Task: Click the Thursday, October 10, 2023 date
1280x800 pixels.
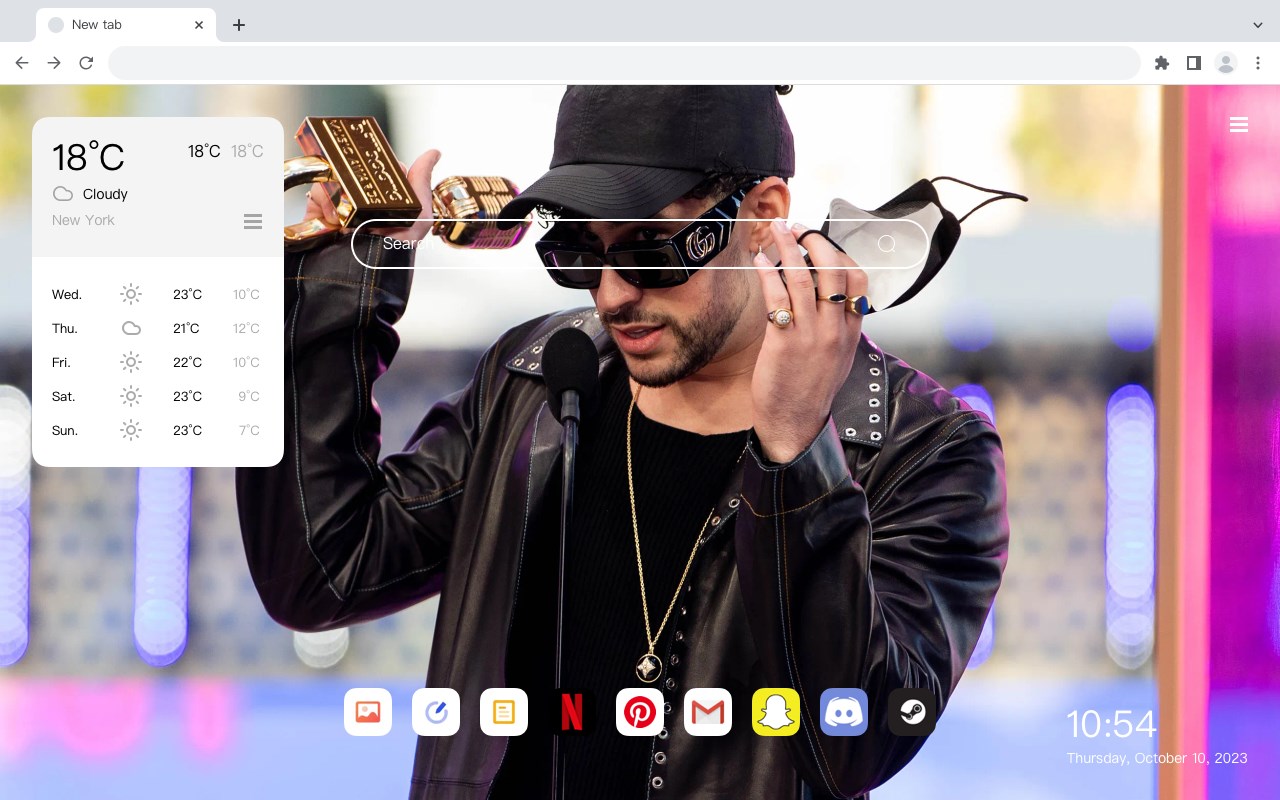Action: (x=1157, y=758)
